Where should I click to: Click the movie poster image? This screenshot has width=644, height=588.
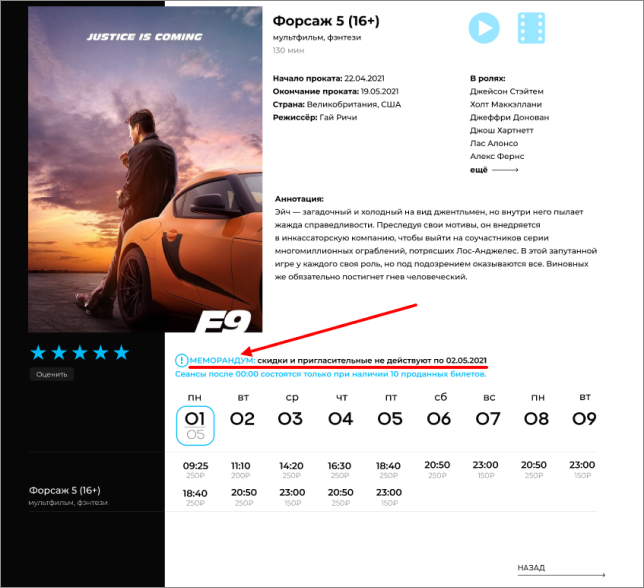pyautogui.click(x=145, y=169)
